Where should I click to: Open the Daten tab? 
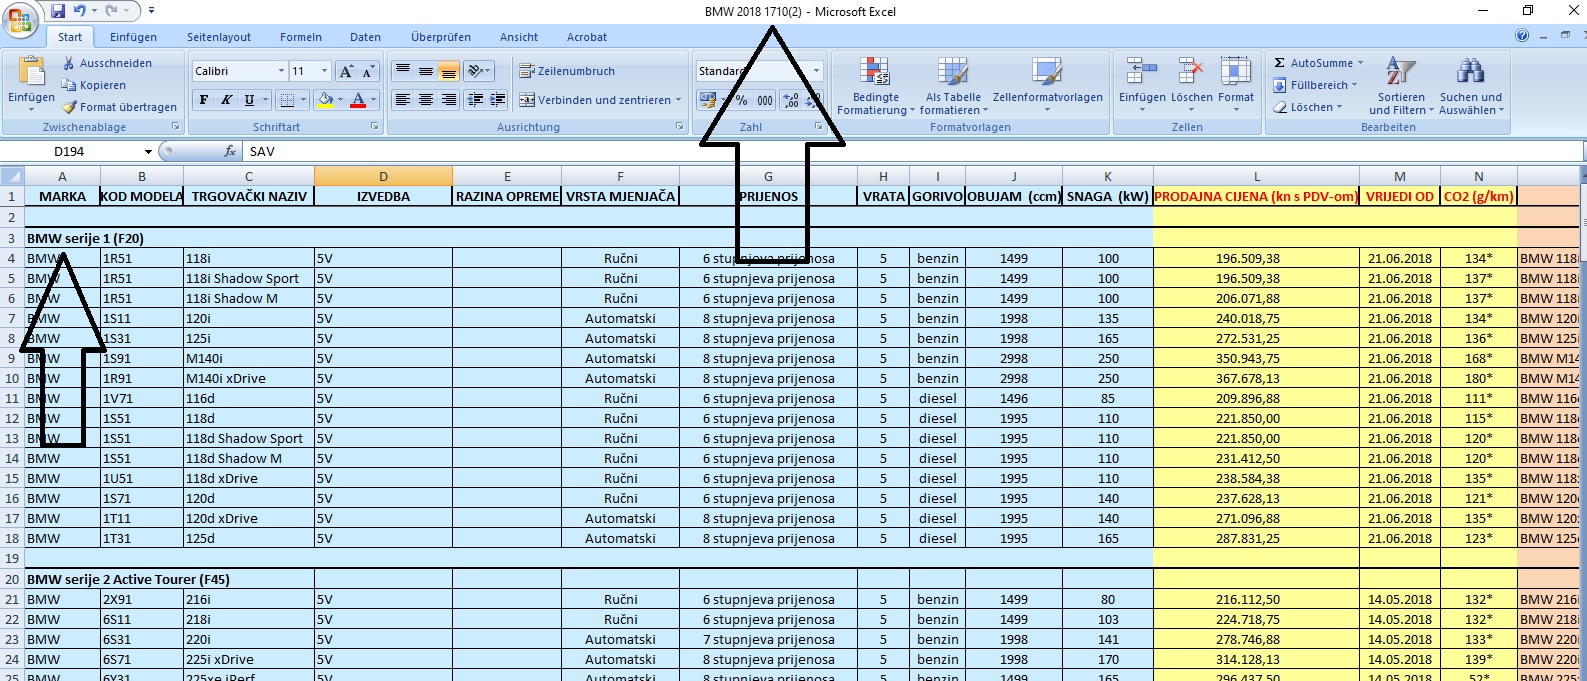tap(365, 37)
